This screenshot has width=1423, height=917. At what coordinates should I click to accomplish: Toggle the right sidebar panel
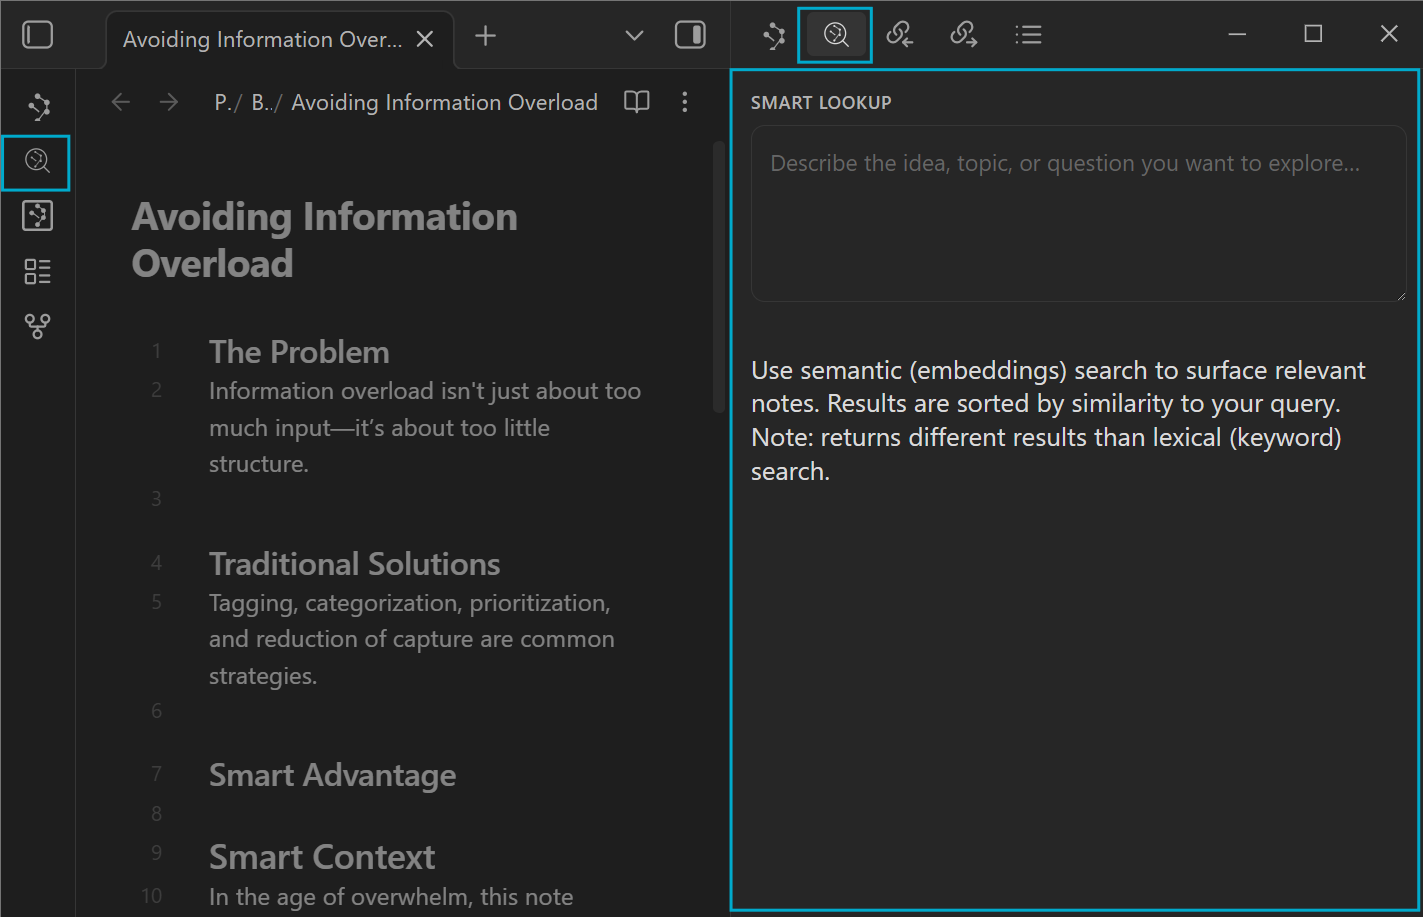[690, 35]
